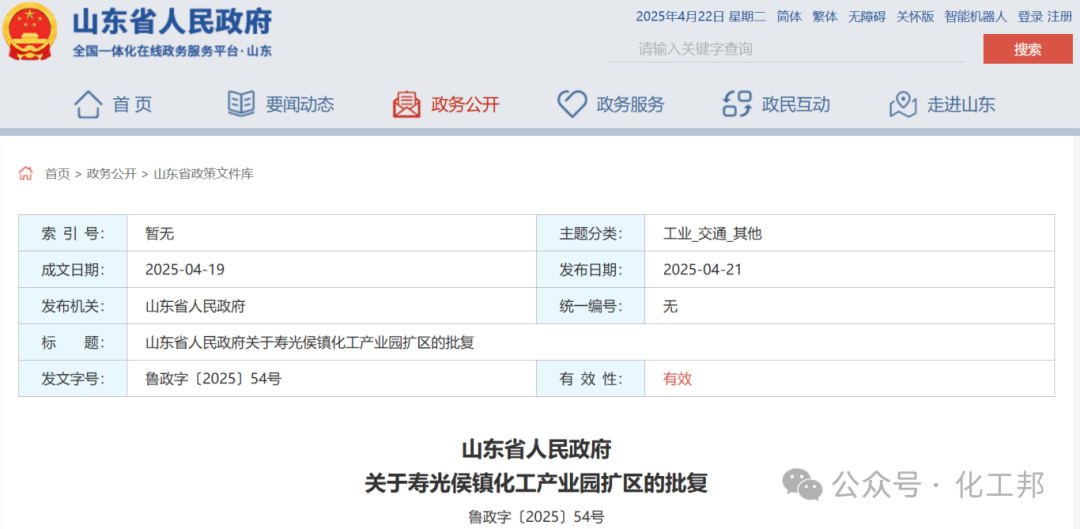Screen dimensions: 1080x529
Task: Open the 智能机器人 assistant
Action: (x=975, y=16)
